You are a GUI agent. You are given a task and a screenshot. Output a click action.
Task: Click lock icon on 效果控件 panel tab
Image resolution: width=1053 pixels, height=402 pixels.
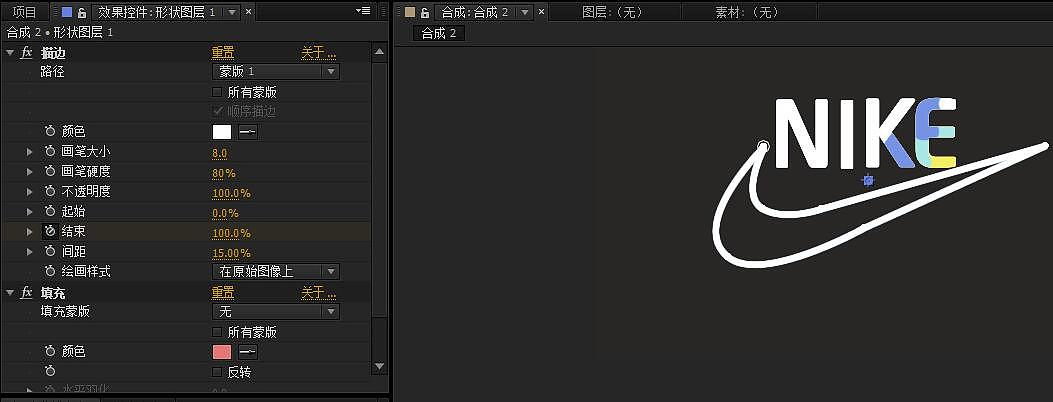click(82, 12)
